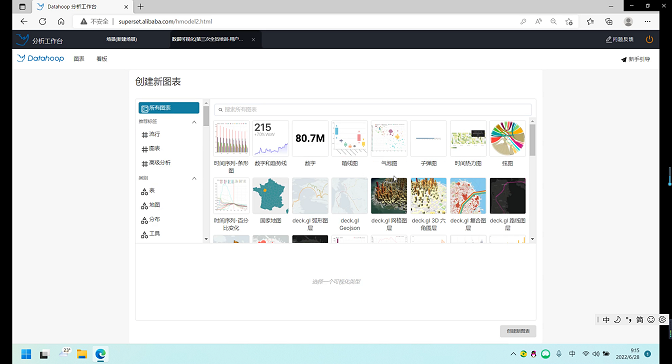Click the category sidebar scrollbar thumb

click(x=206, y=116)
